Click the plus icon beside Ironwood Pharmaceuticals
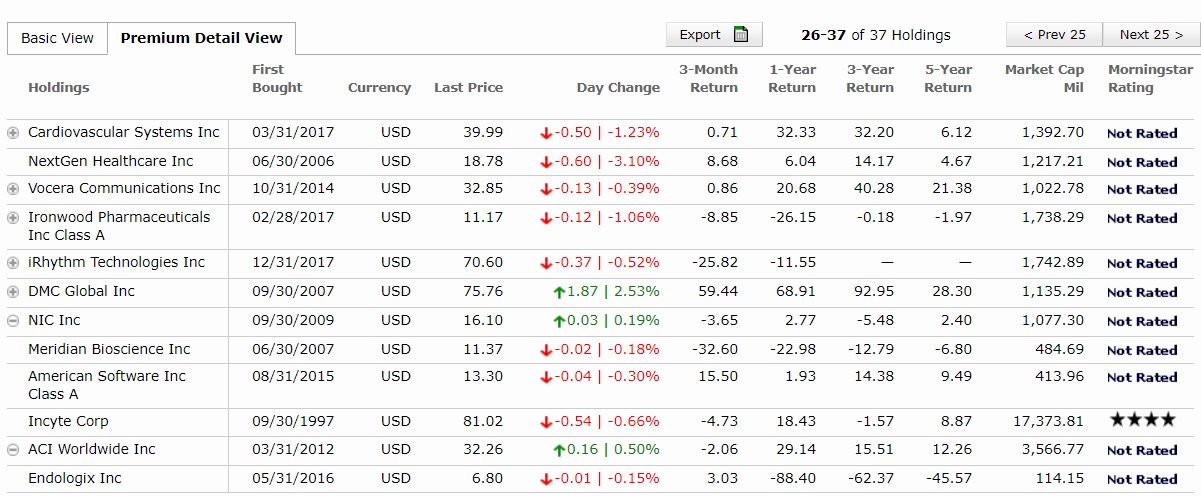This screenshot has width=1201, height=497. tap(13, 218)
